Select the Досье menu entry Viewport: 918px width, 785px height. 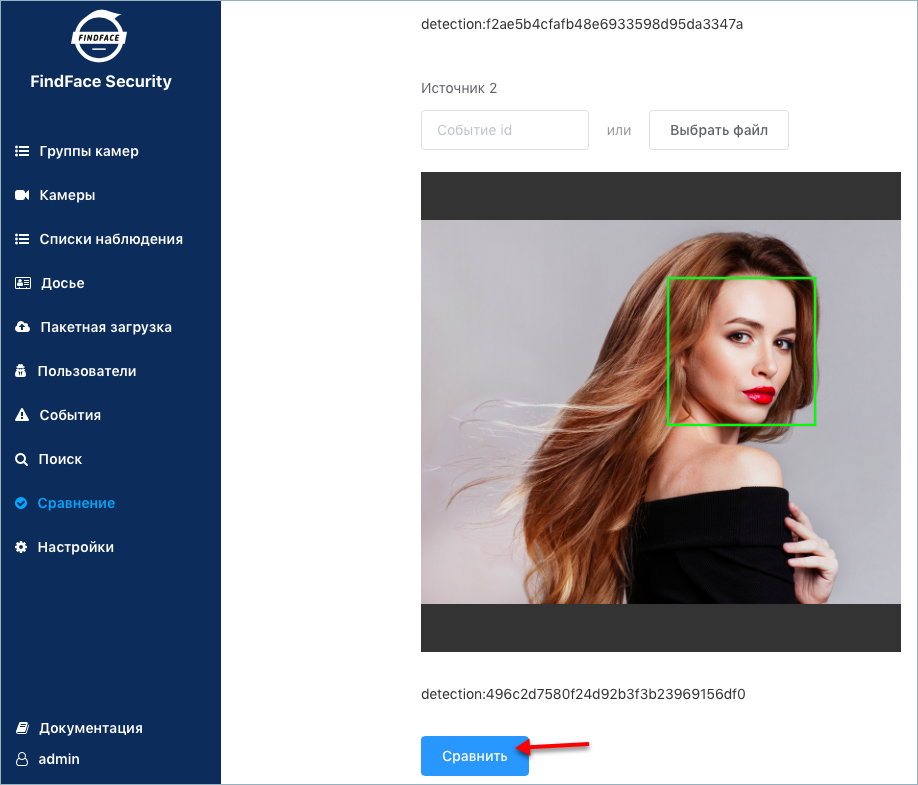(63, 283)
